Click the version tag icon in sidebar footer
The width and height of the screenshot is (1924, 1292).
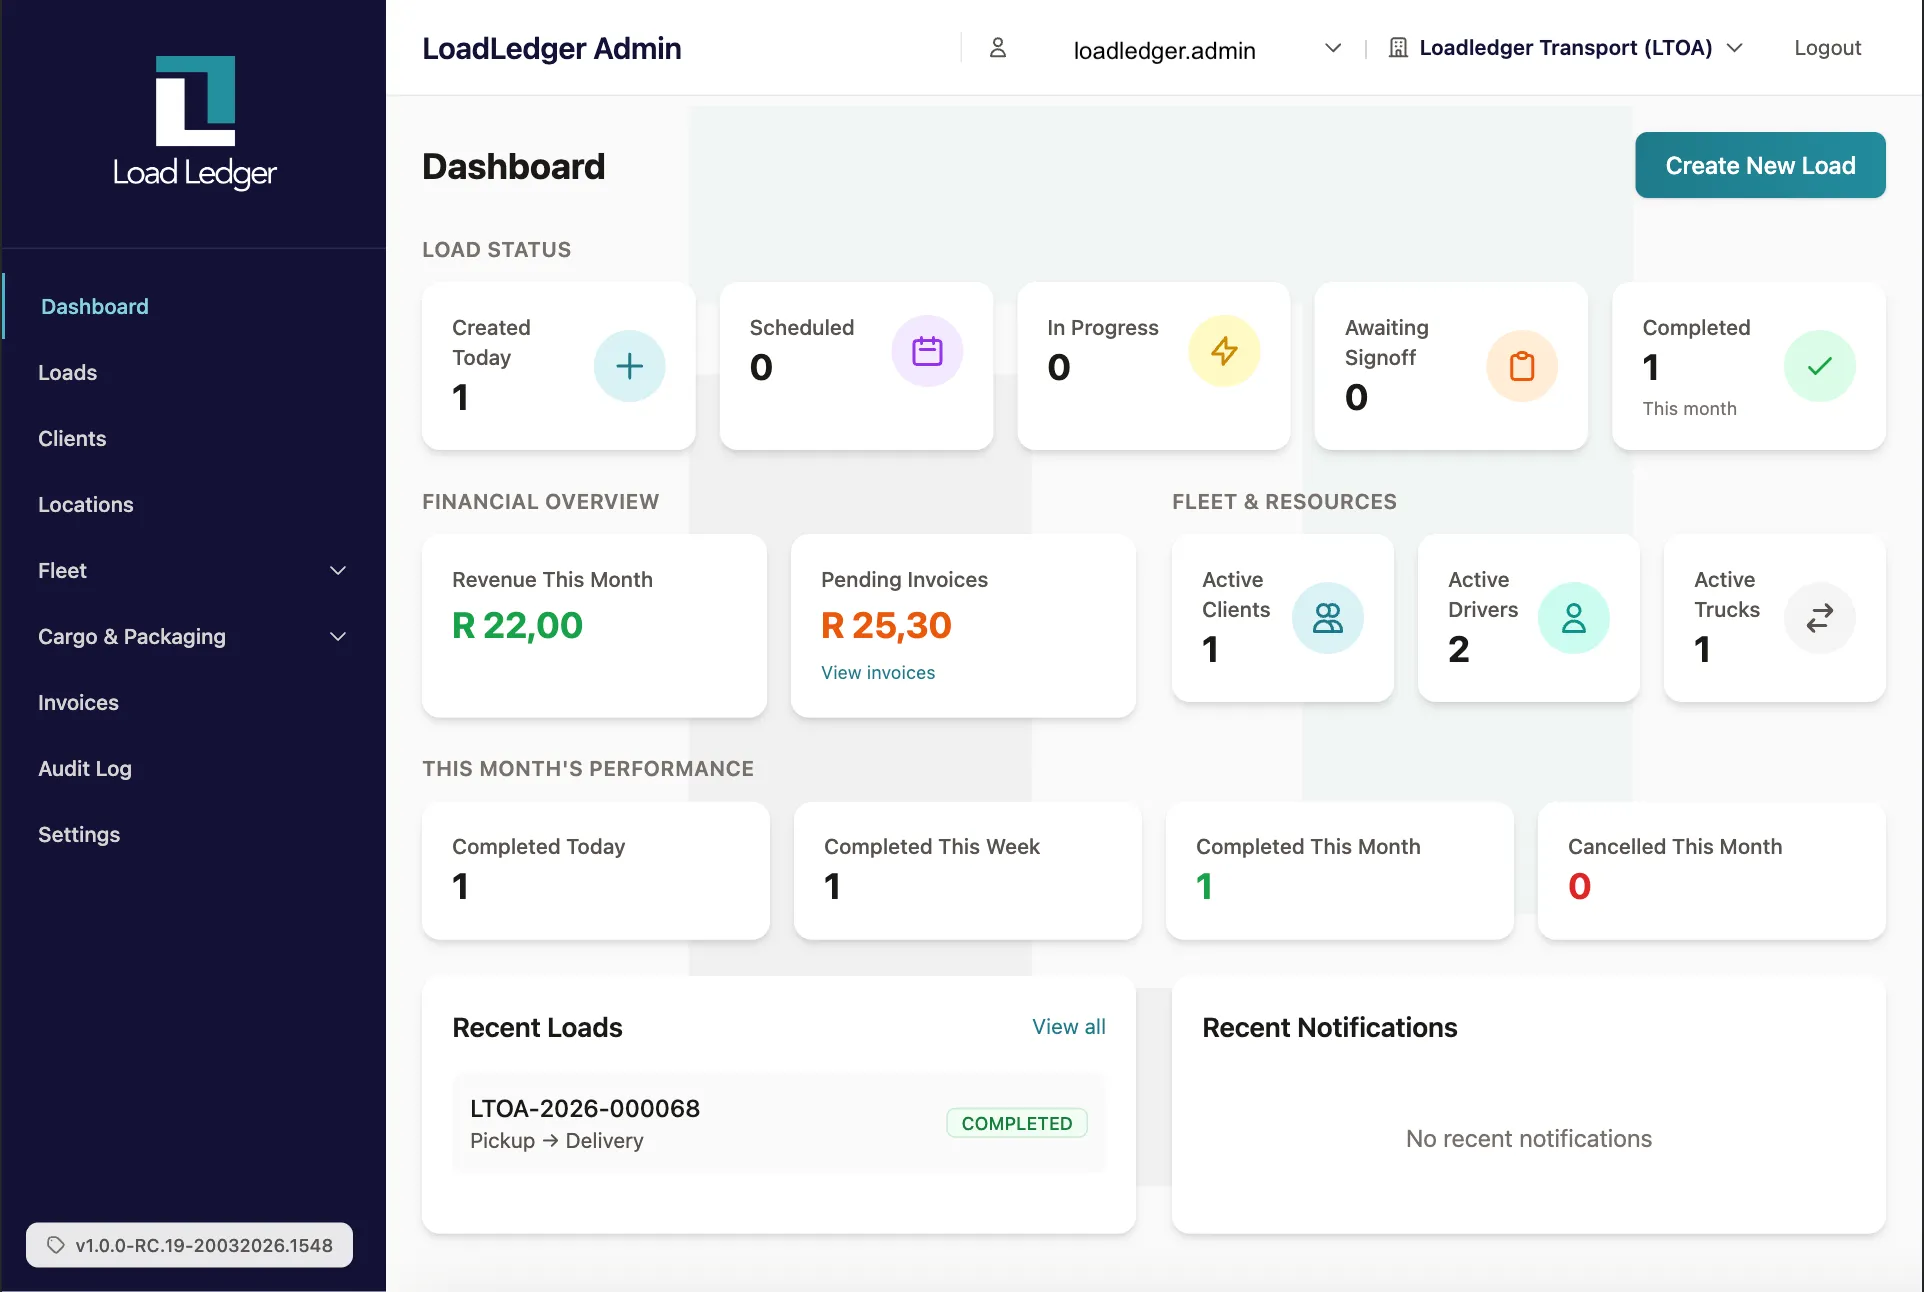(56, 1245)
